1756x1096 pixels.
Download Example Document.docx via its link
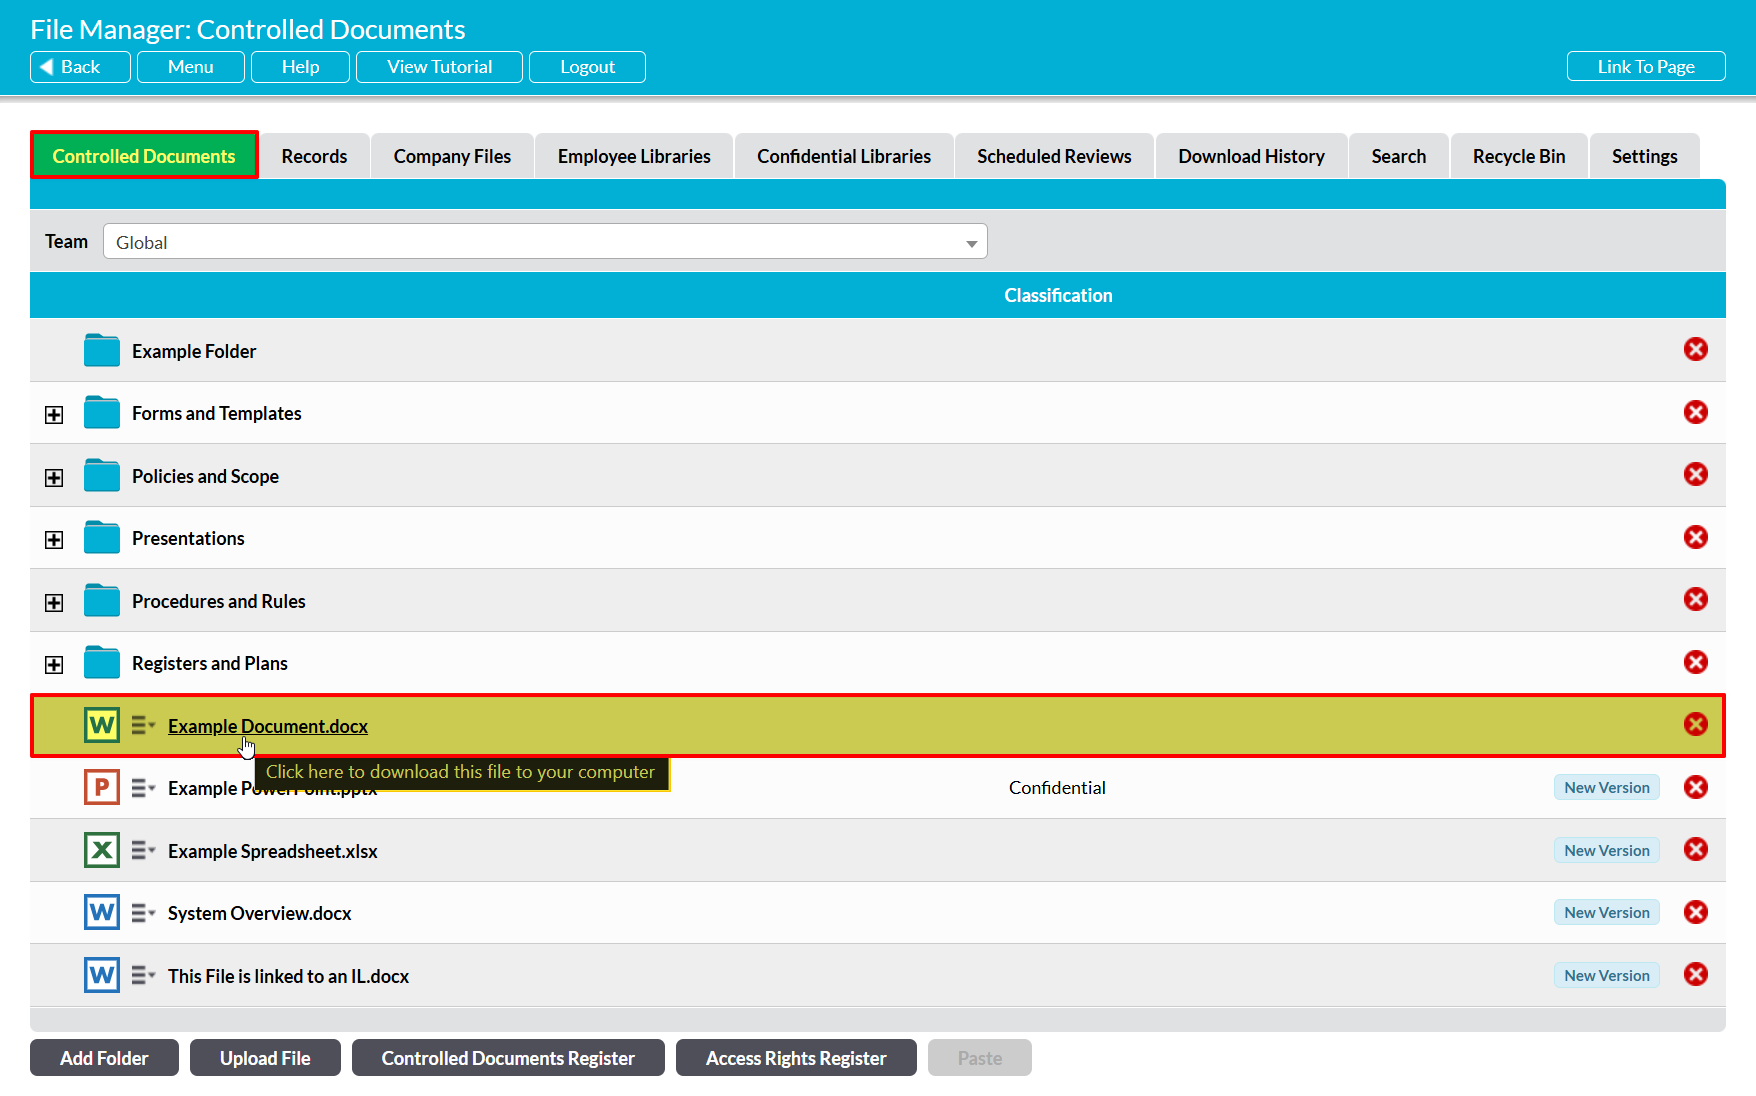click(x=267, y=726)
